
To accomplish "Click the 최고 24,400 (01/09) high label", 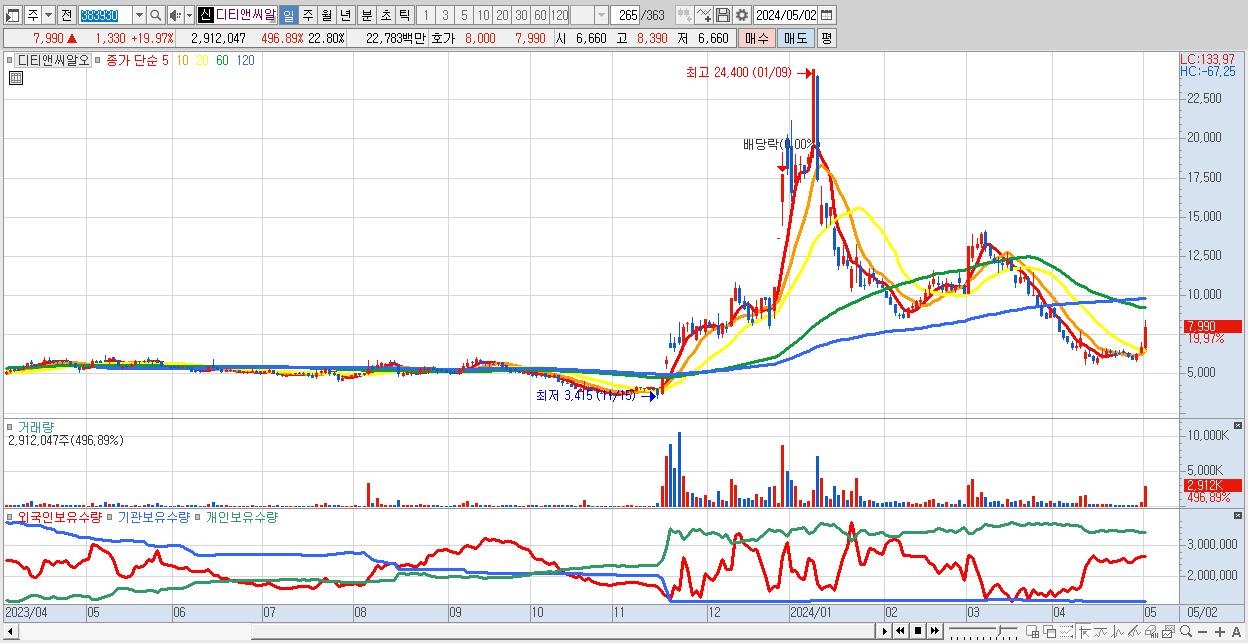I will 738,72.
